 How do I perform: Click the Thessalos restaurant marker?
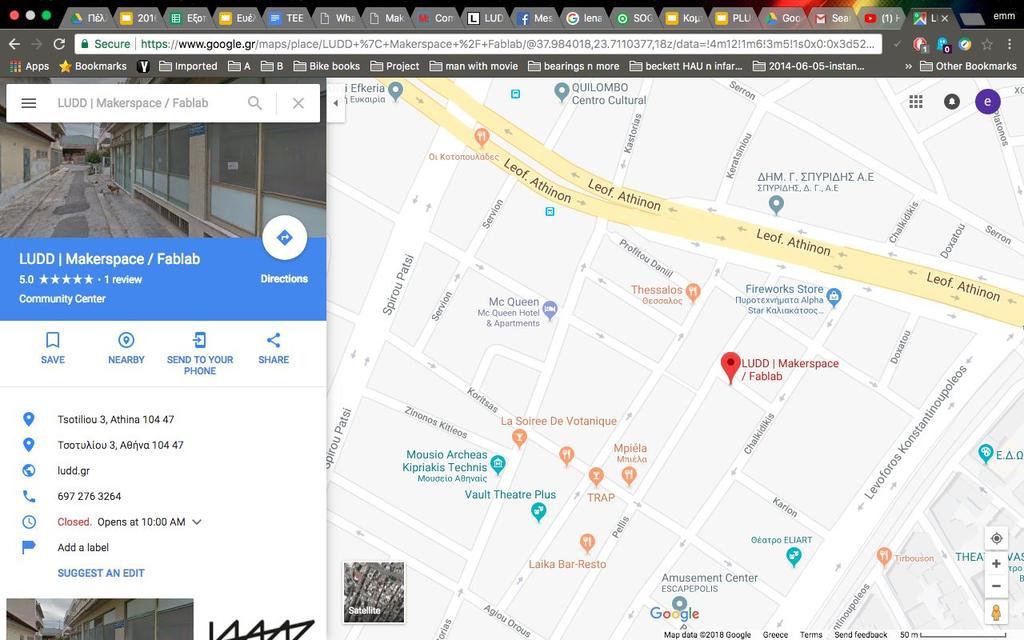coord(693,292)
